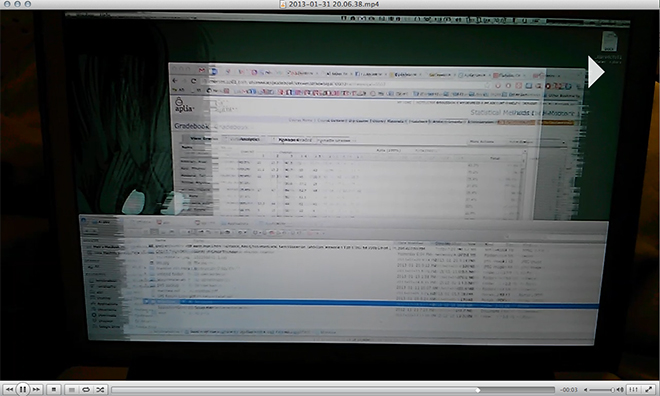This screenshot has height=396, width=660.
Task: Open the audio effects equalizer panel
Action: pyautogui.click(x=633, y=390)
